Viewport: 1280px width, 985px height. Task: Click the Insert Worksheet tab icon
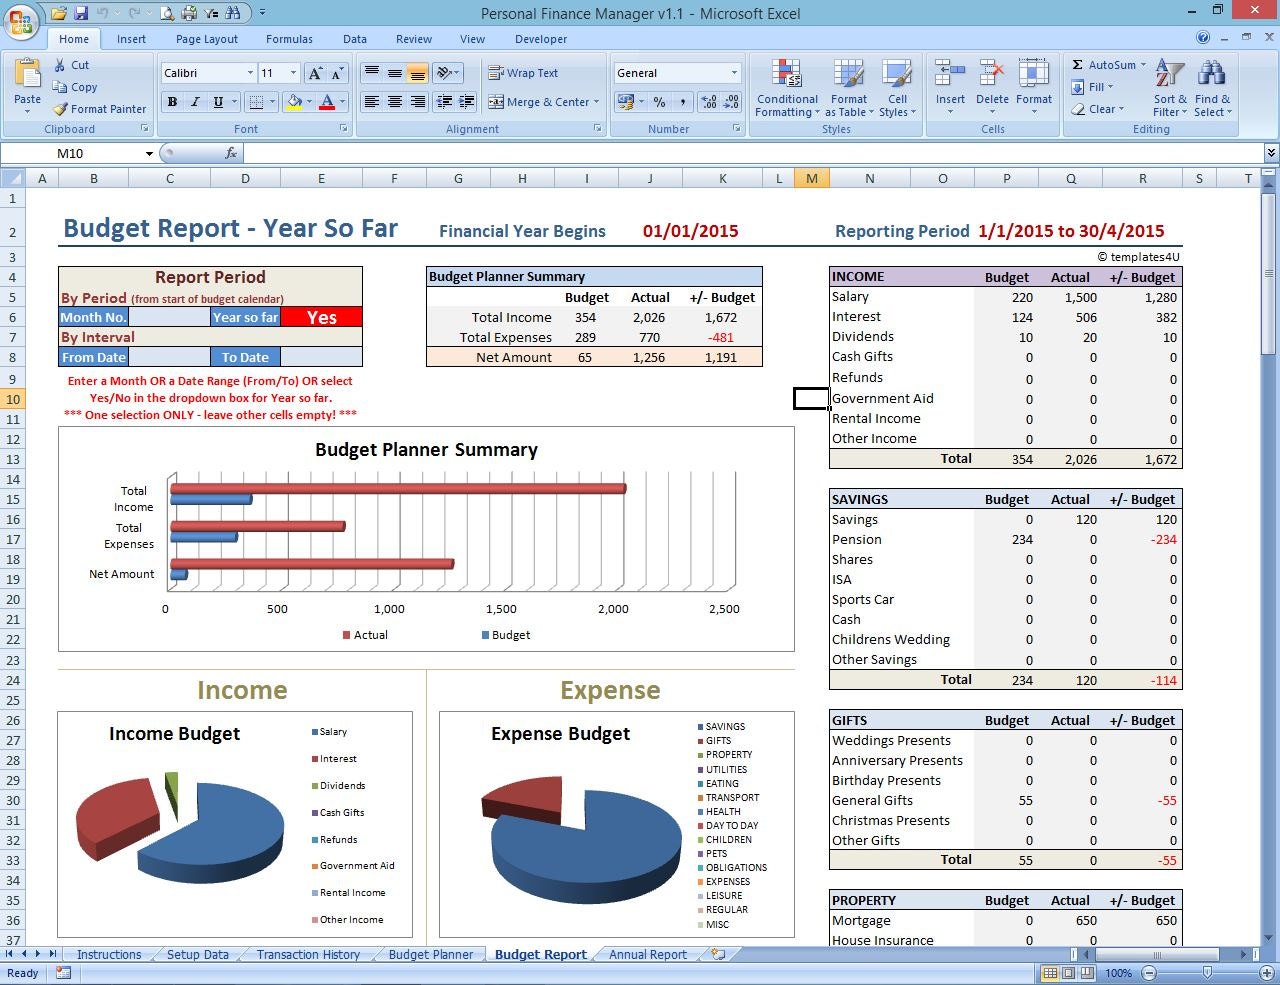pos(718,954)
